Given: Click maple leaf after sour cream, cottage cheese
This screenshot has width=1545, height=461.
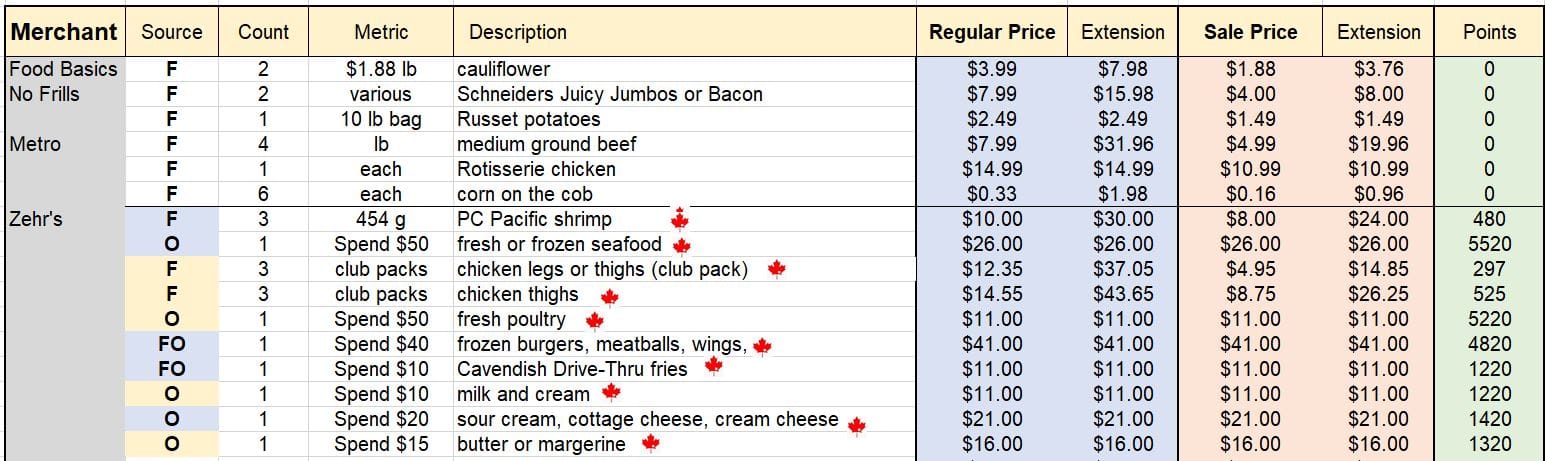Looking at the screenshot, I should tap(856, 425).
